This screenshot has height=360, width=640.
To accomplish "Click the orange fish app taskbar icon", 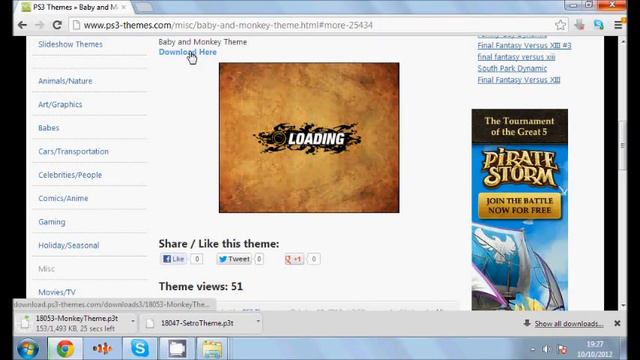I will coord(102,349).
